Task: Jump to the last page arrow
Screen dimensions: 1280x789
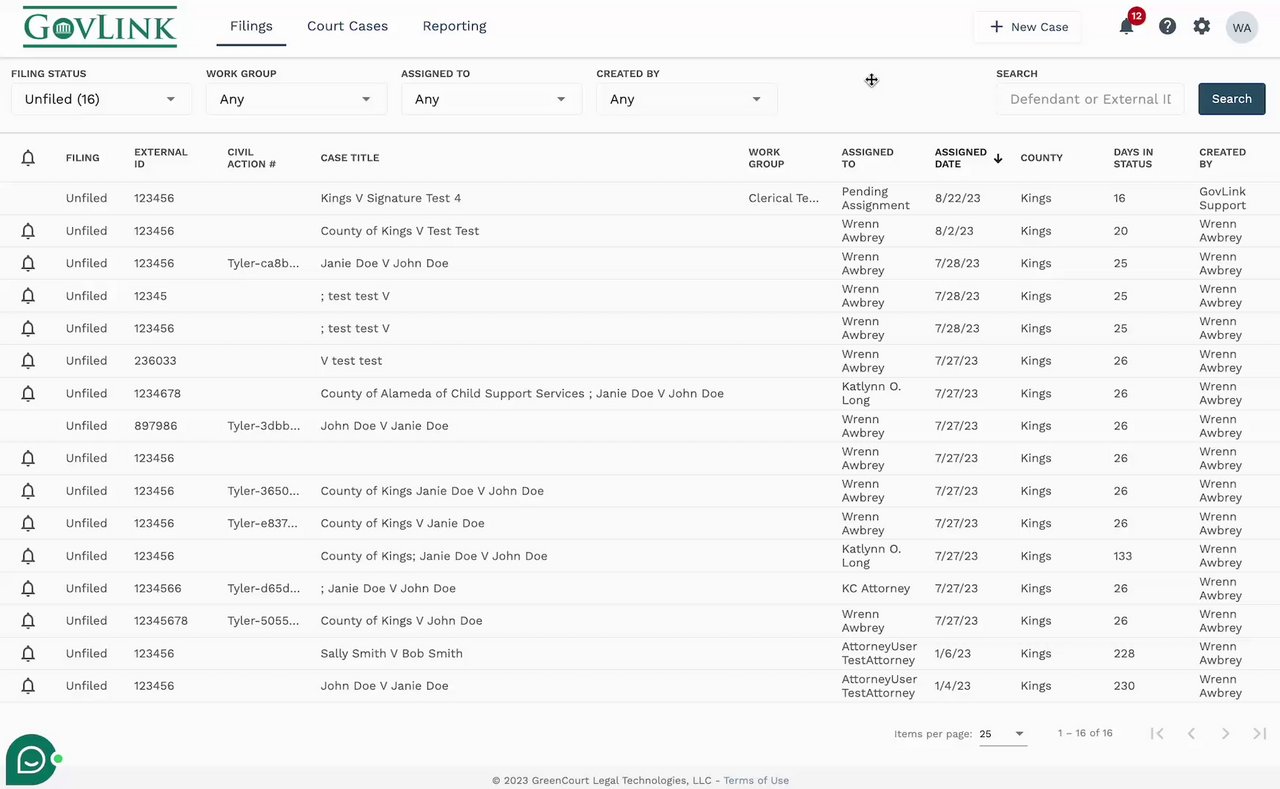Action: [1259, 733]
